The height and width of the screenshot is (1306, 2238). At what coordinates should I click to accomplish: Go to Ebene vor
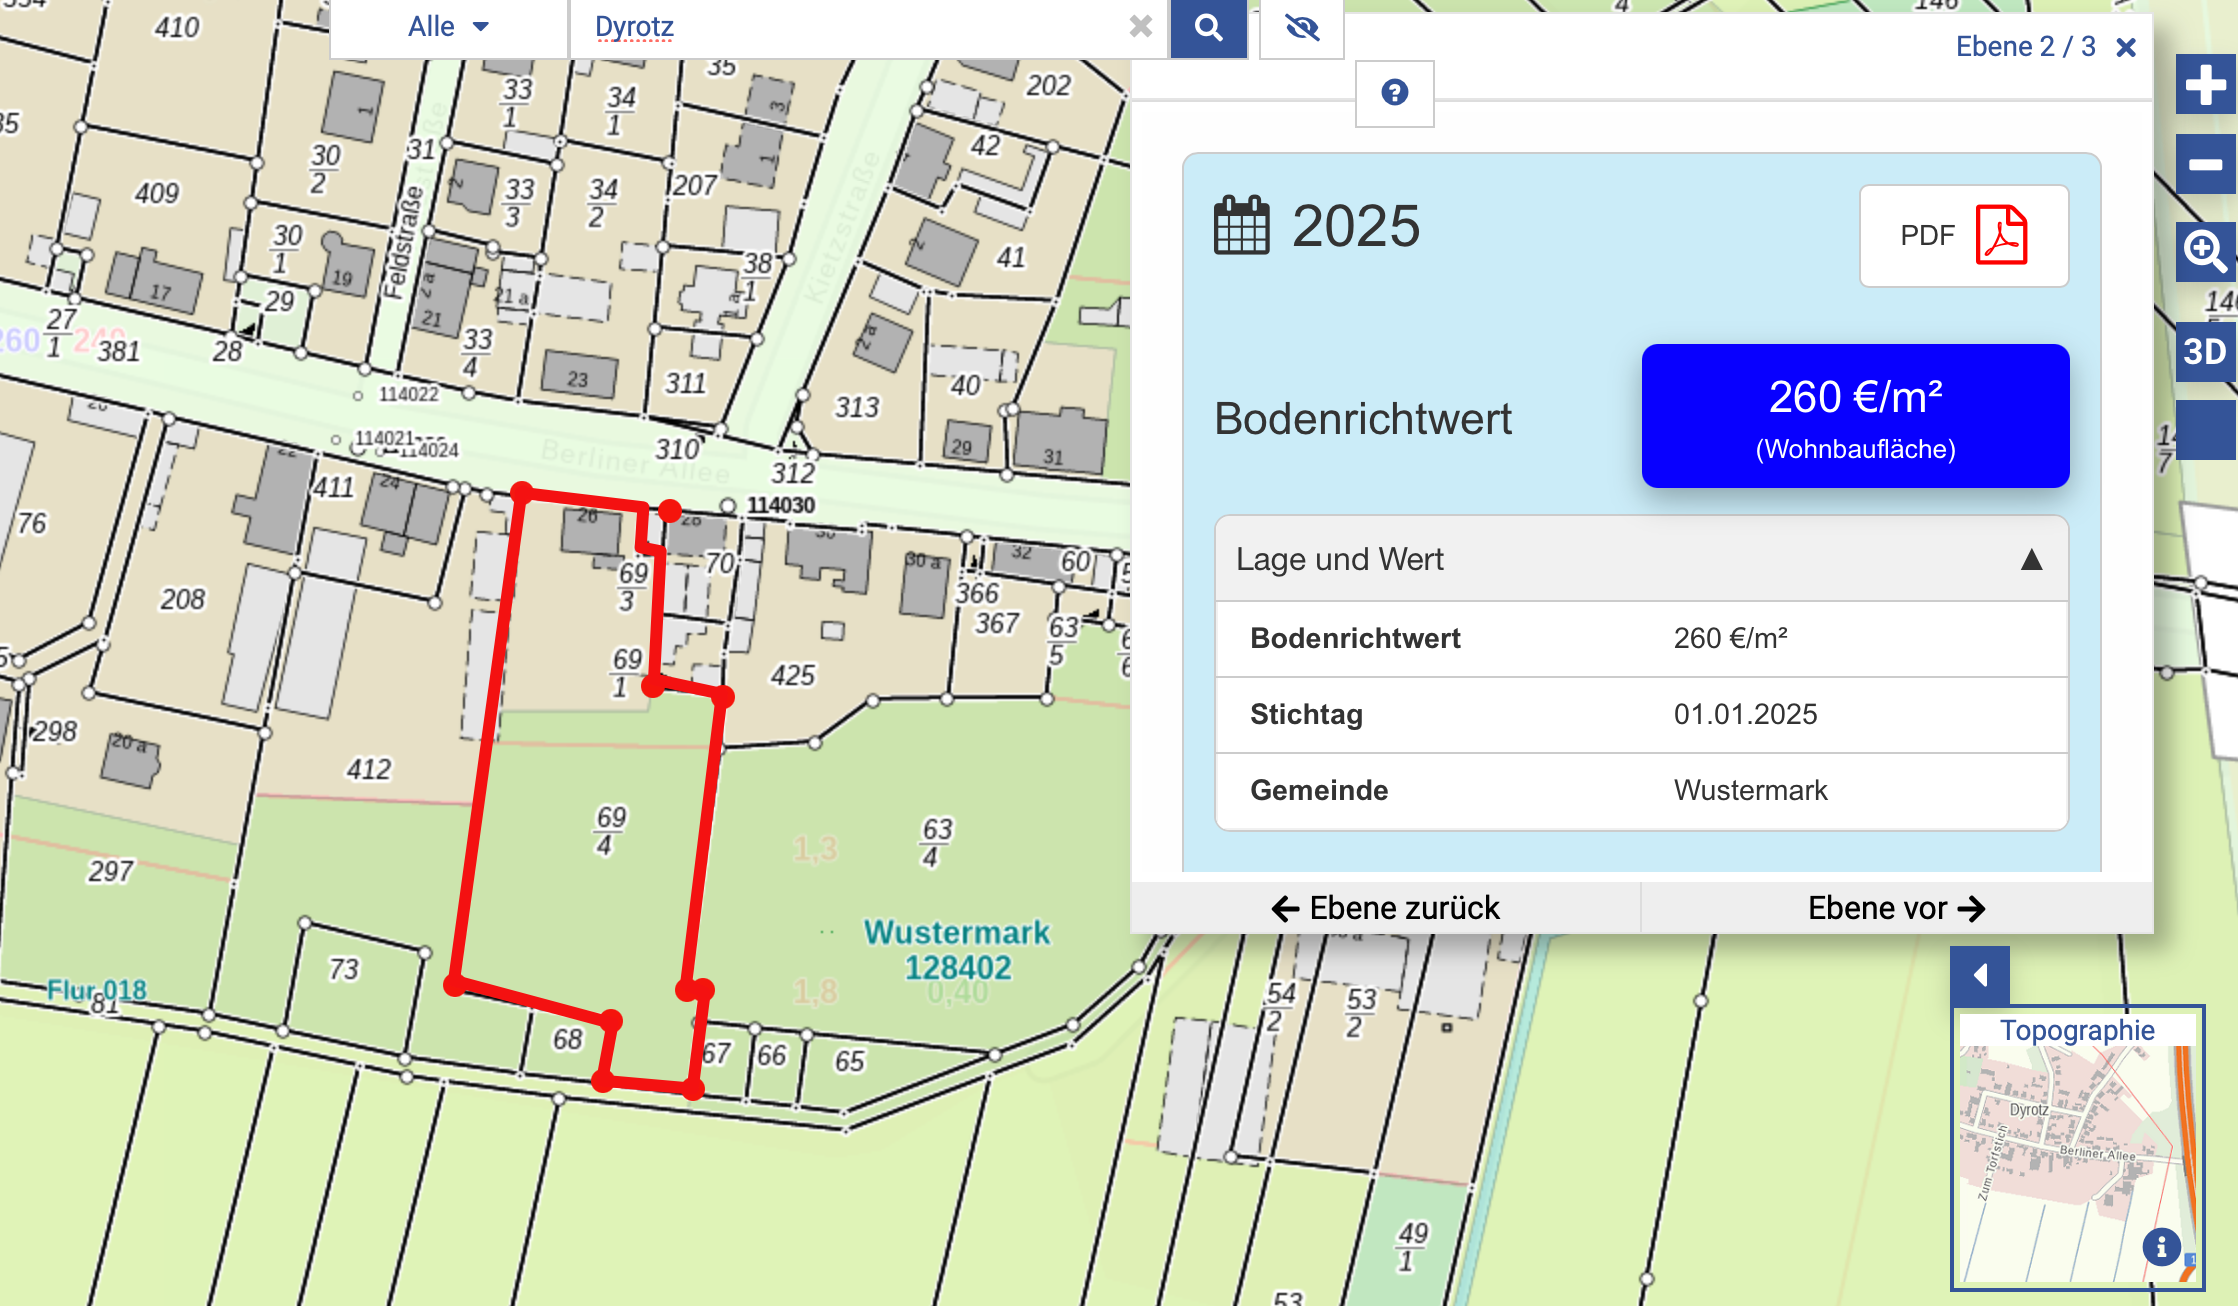[x=1896, y=908]
